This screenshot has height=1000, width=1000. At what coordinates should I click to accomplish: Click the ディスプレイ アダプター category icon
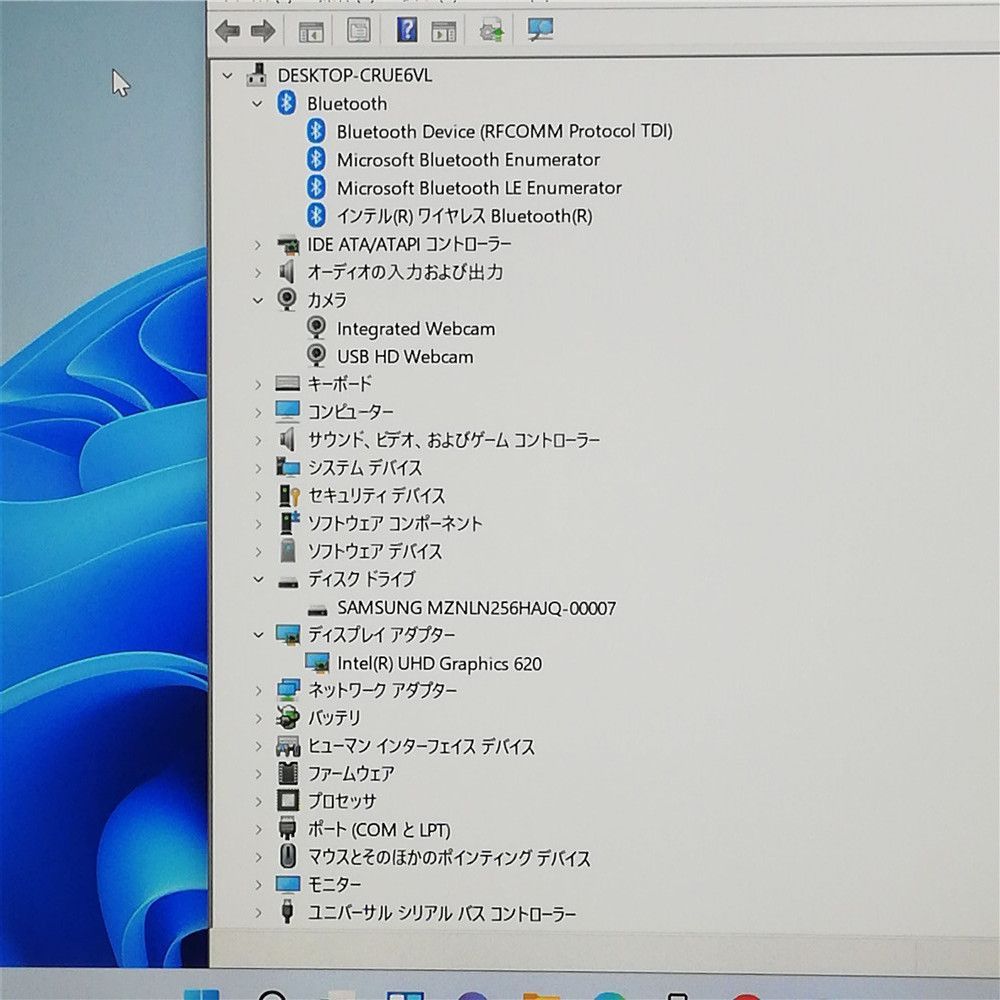[x=288, y=635]
